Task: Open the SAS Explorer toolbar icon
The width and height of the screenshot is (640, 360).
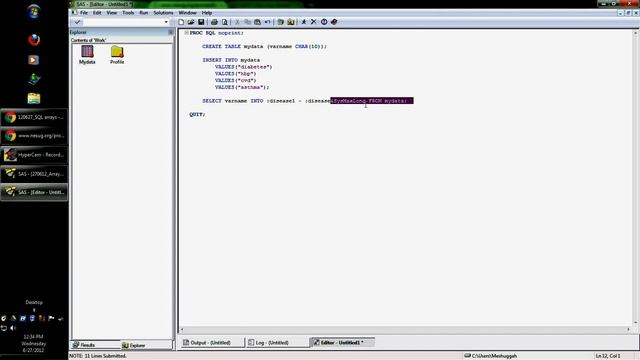Action: click(291, 22)
